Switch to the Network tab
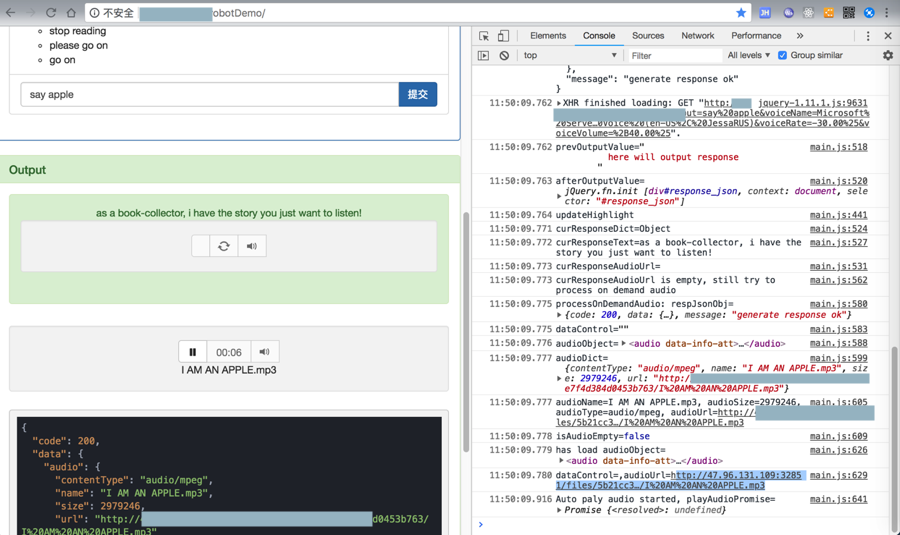Screen dimensions: 900x535 (x=697, y=36)
